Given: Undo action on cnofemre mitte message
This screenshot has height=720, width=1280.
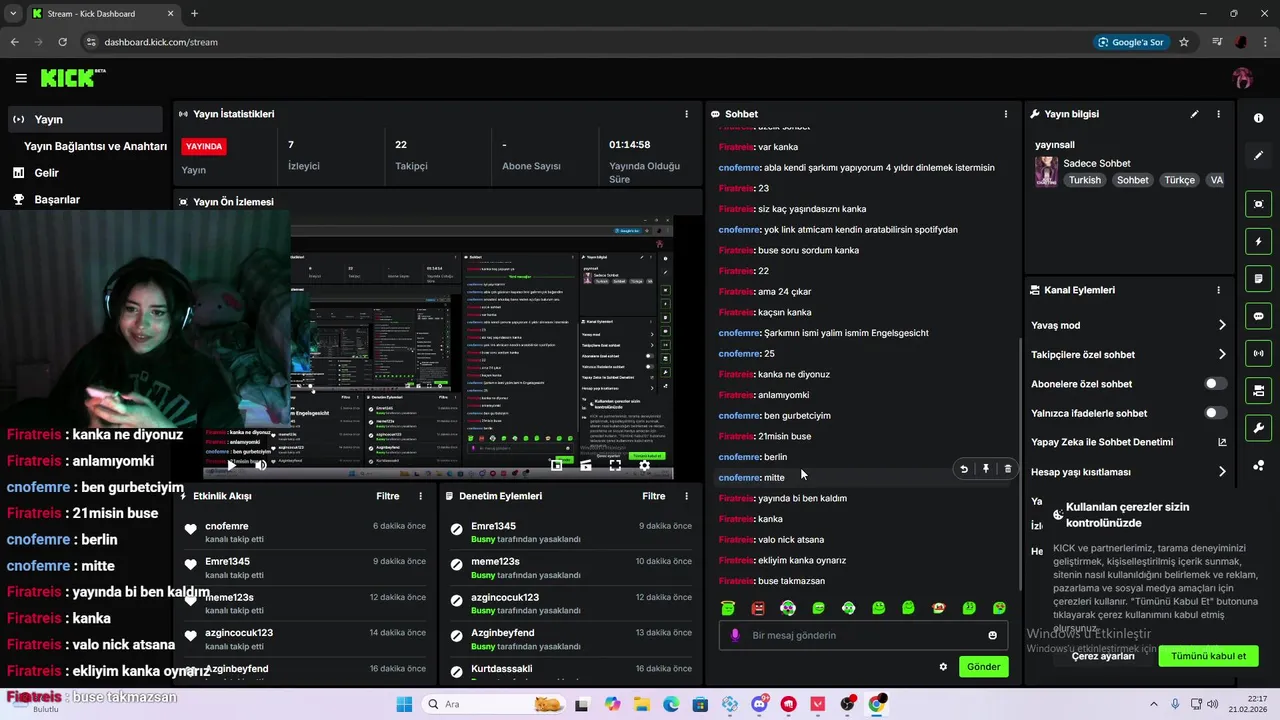Looking at the screenshot, I should (x=964, y=468).
